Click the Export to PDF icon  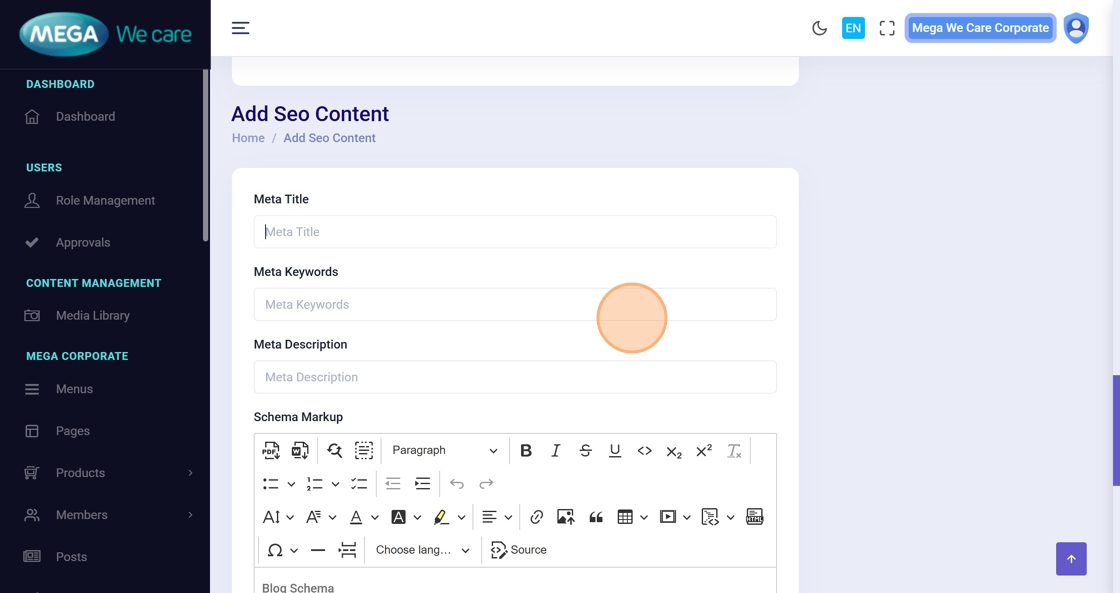[271, 451]
